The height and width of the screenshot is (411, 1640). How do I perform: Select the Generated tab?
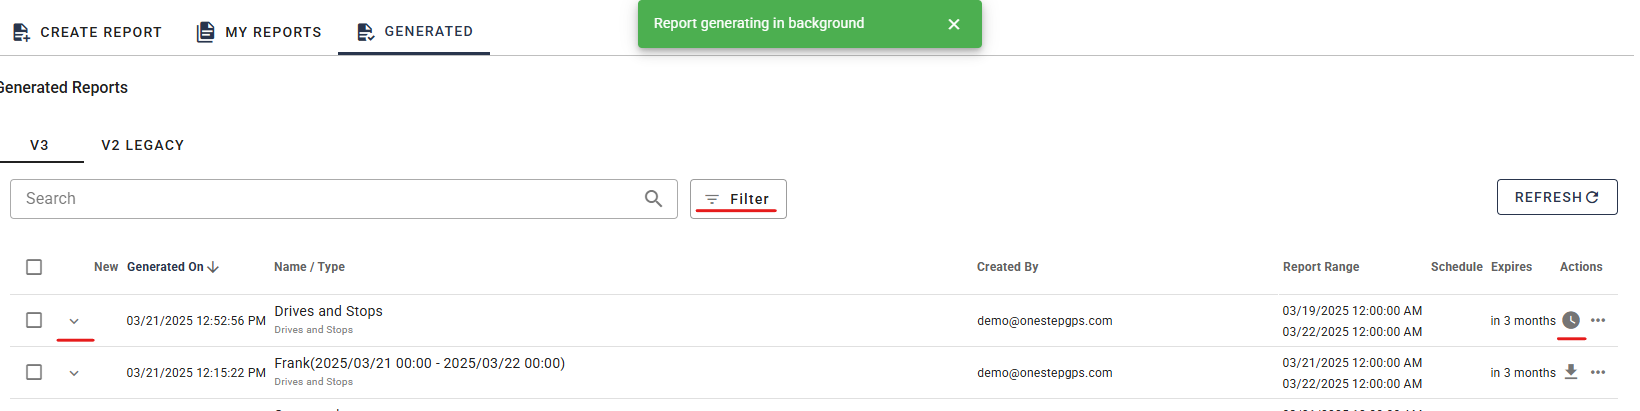coord(414,32)
